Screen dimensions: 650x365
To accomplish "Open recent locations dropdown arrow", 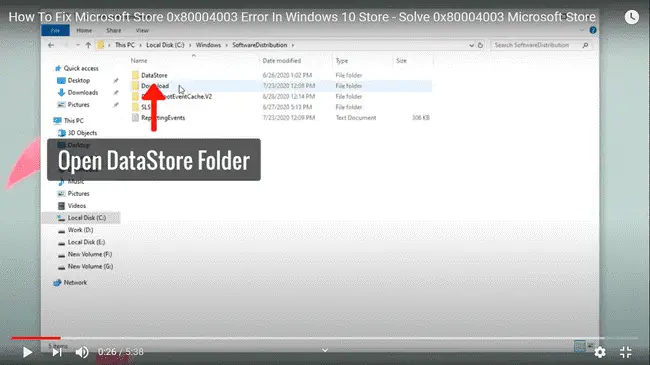I will [78, 45].
